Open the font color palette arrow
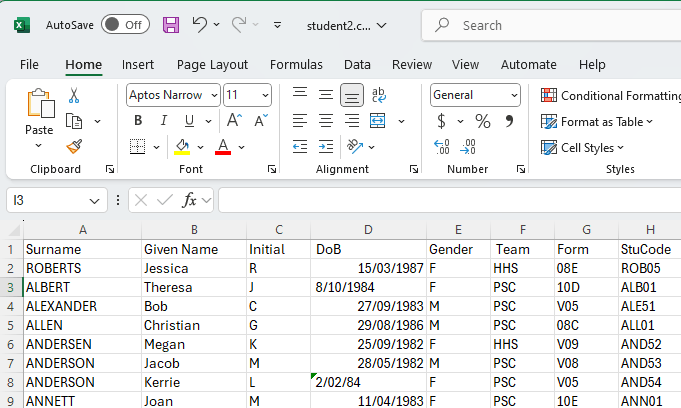This screenshot has height=408, width=681. 241,147
